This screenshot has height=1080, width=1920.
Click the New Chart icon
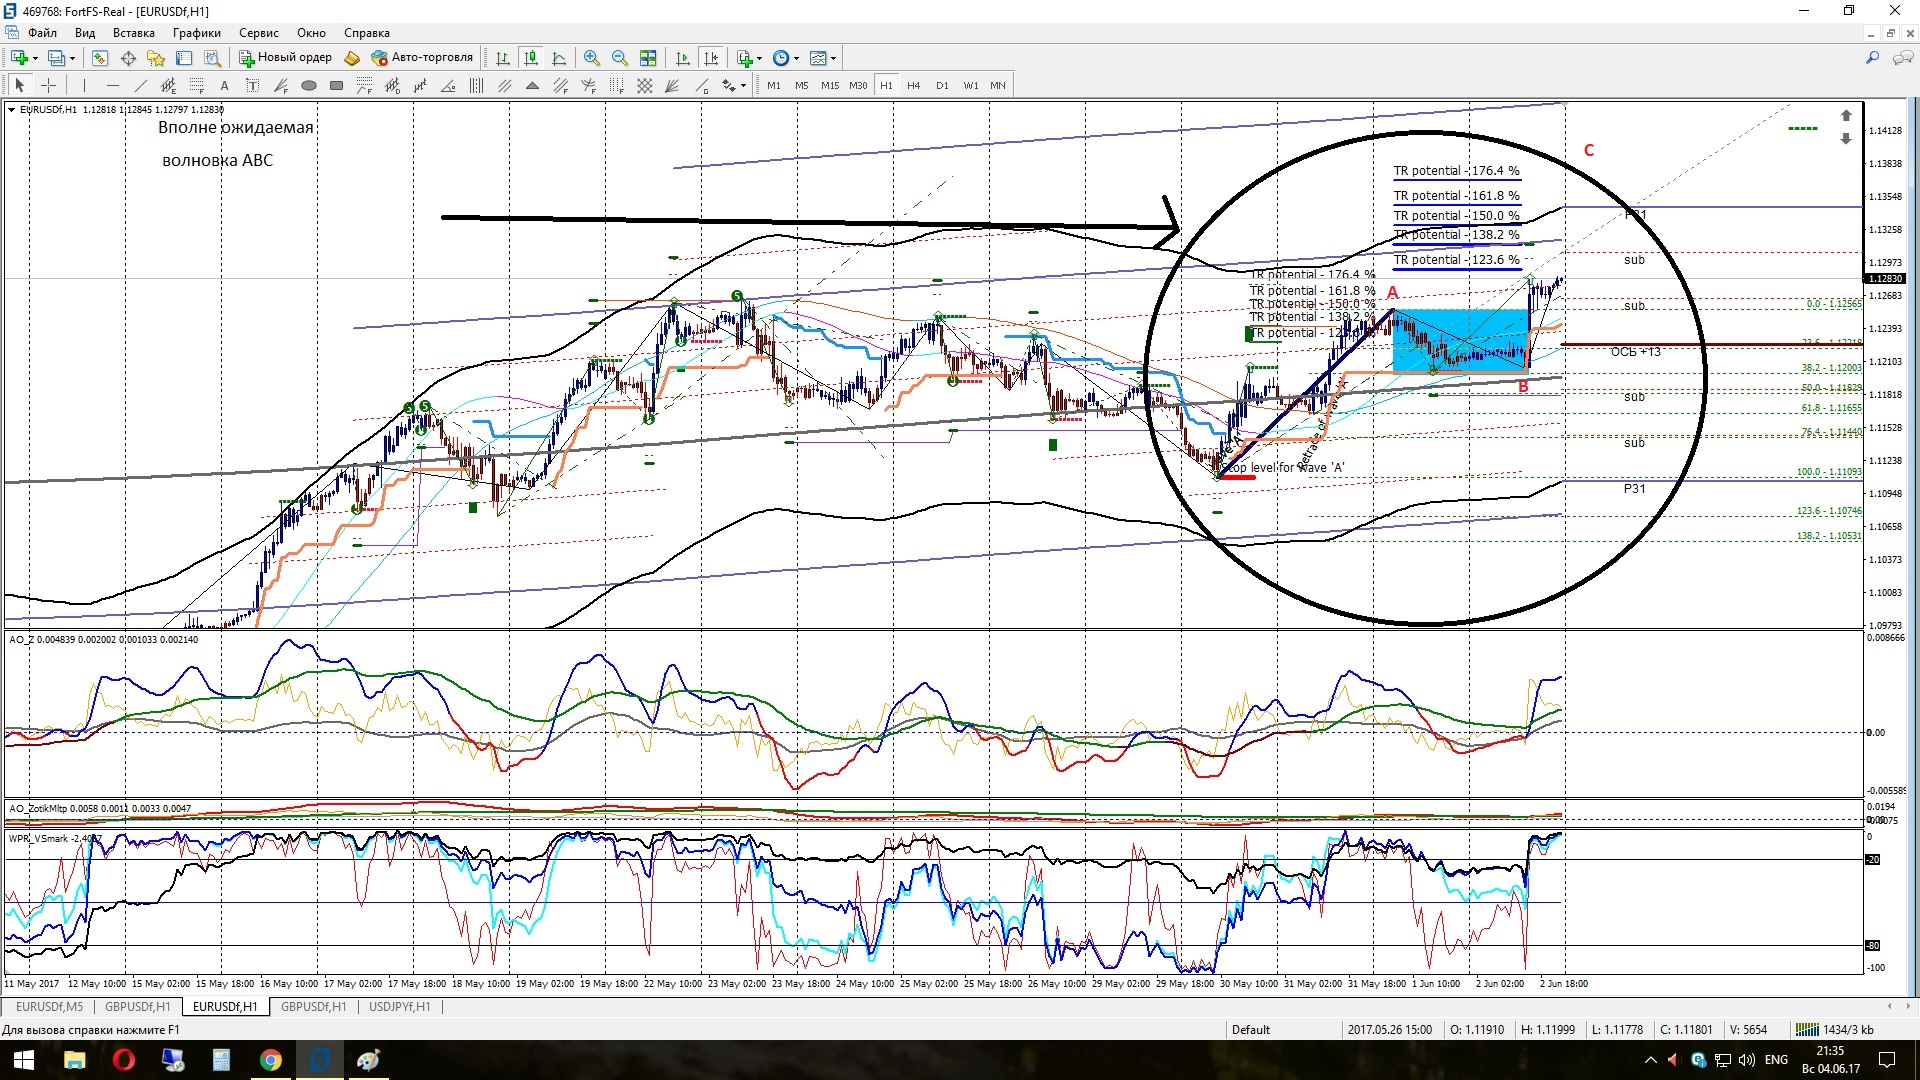click(x=19, y=58)
